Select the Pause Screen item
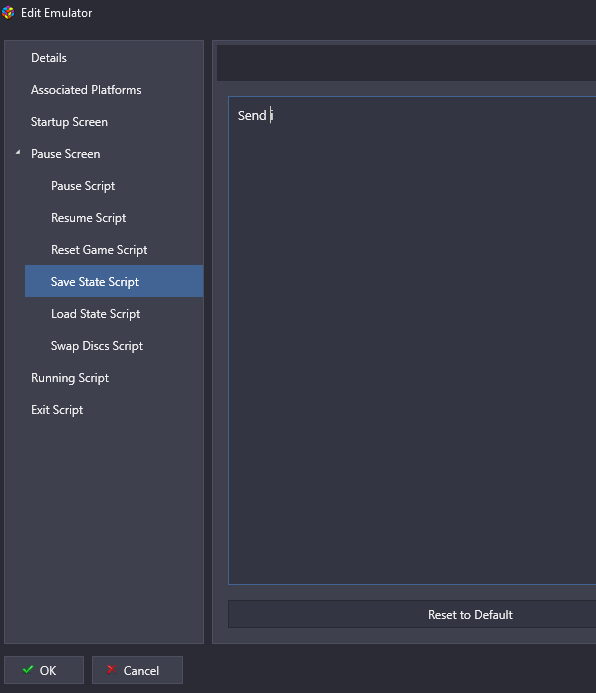Screen dimensions: 596x693 [65, 154]
